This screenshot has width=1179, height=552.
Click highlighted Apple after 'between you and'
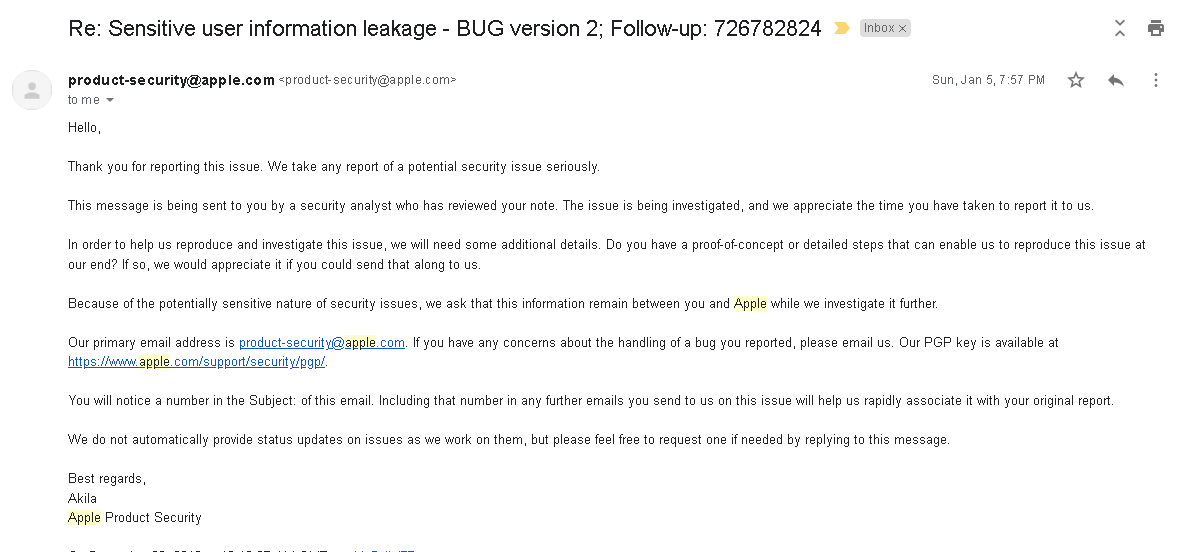point(750,304)
